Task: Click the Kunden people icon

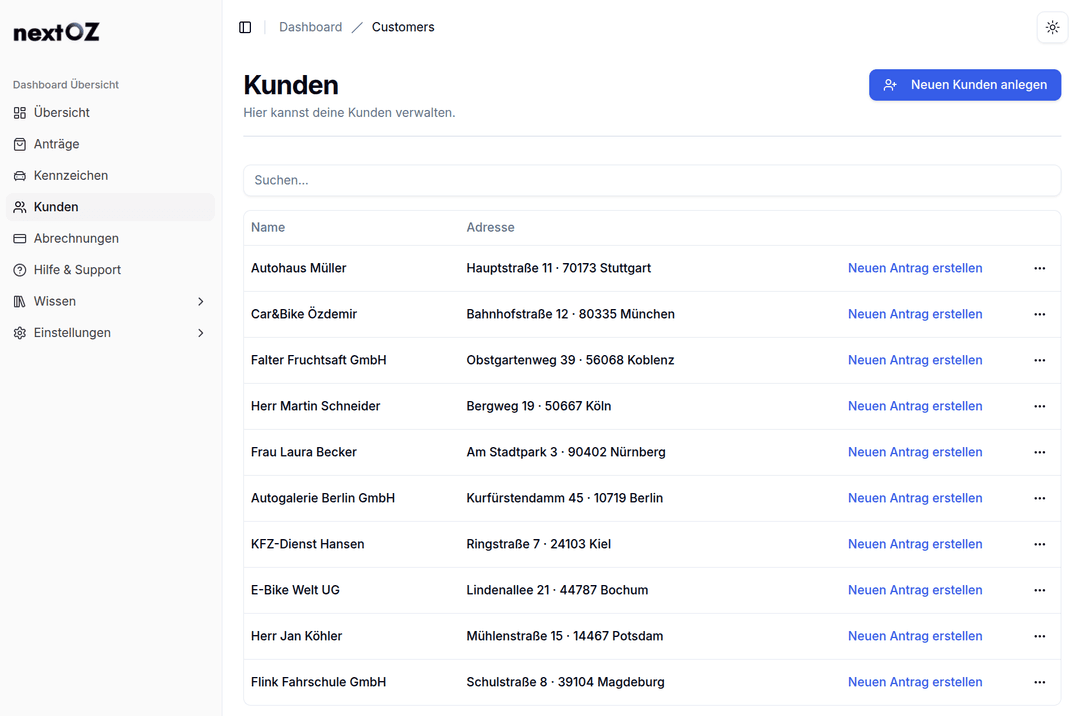Action: pos(20,206)
